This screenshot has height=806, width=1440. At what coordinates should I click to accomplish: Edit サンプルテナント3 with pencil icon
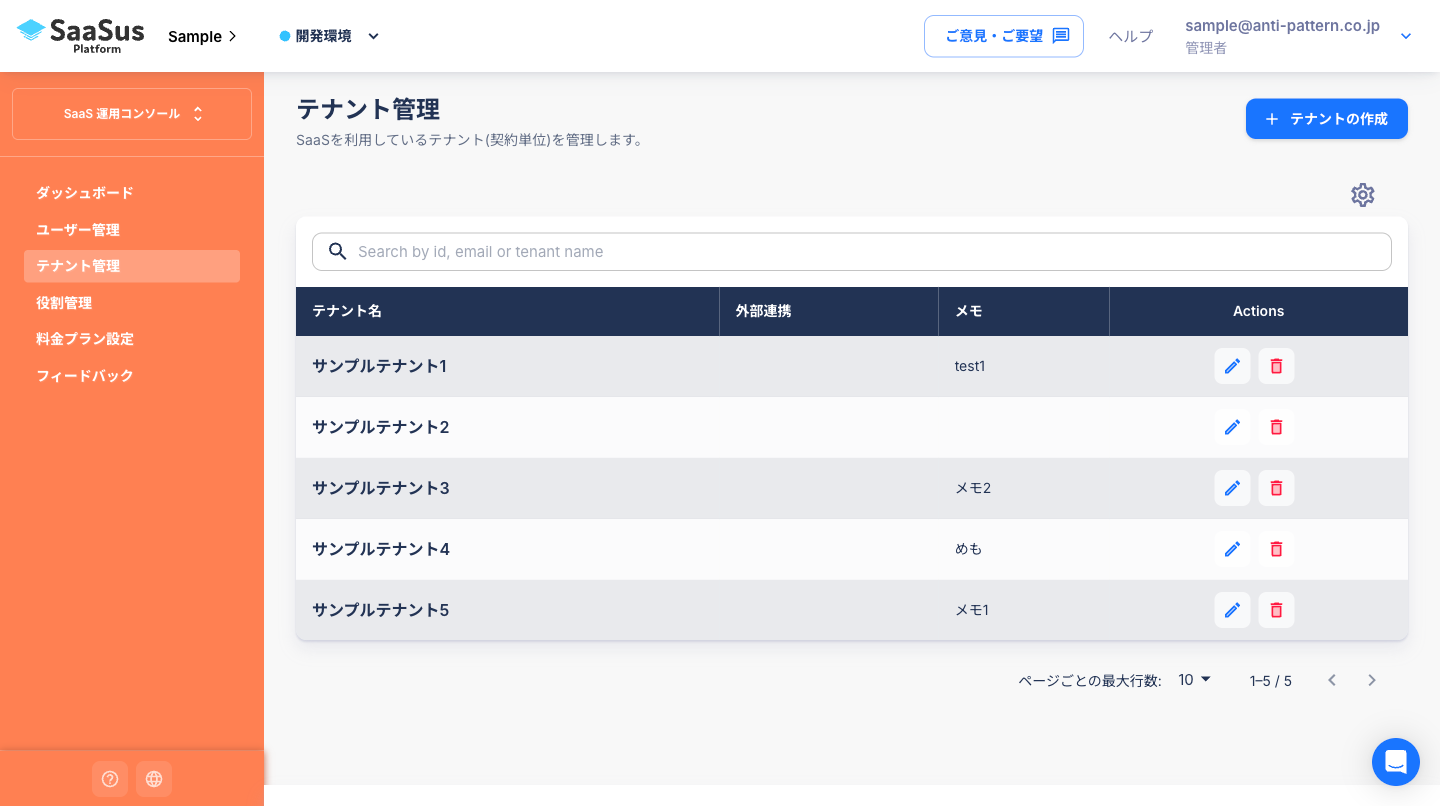tap(1232, 488)
